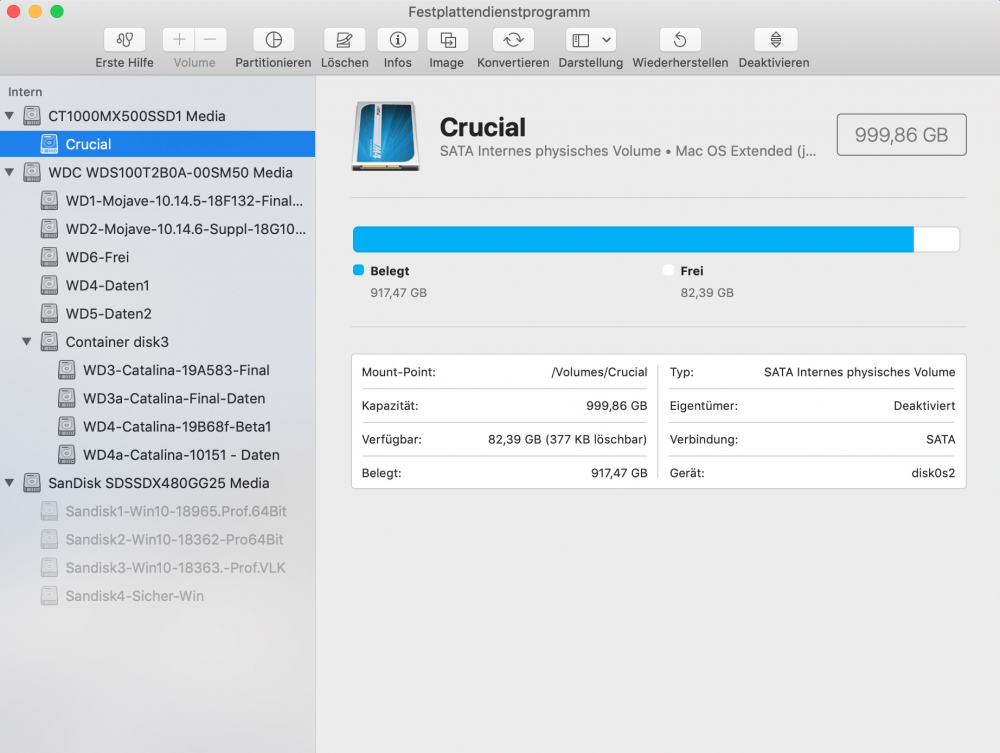The width and height of the screenshot is (1000, 753).
Task: Click the Konvertieren icon
Action: 513,40
